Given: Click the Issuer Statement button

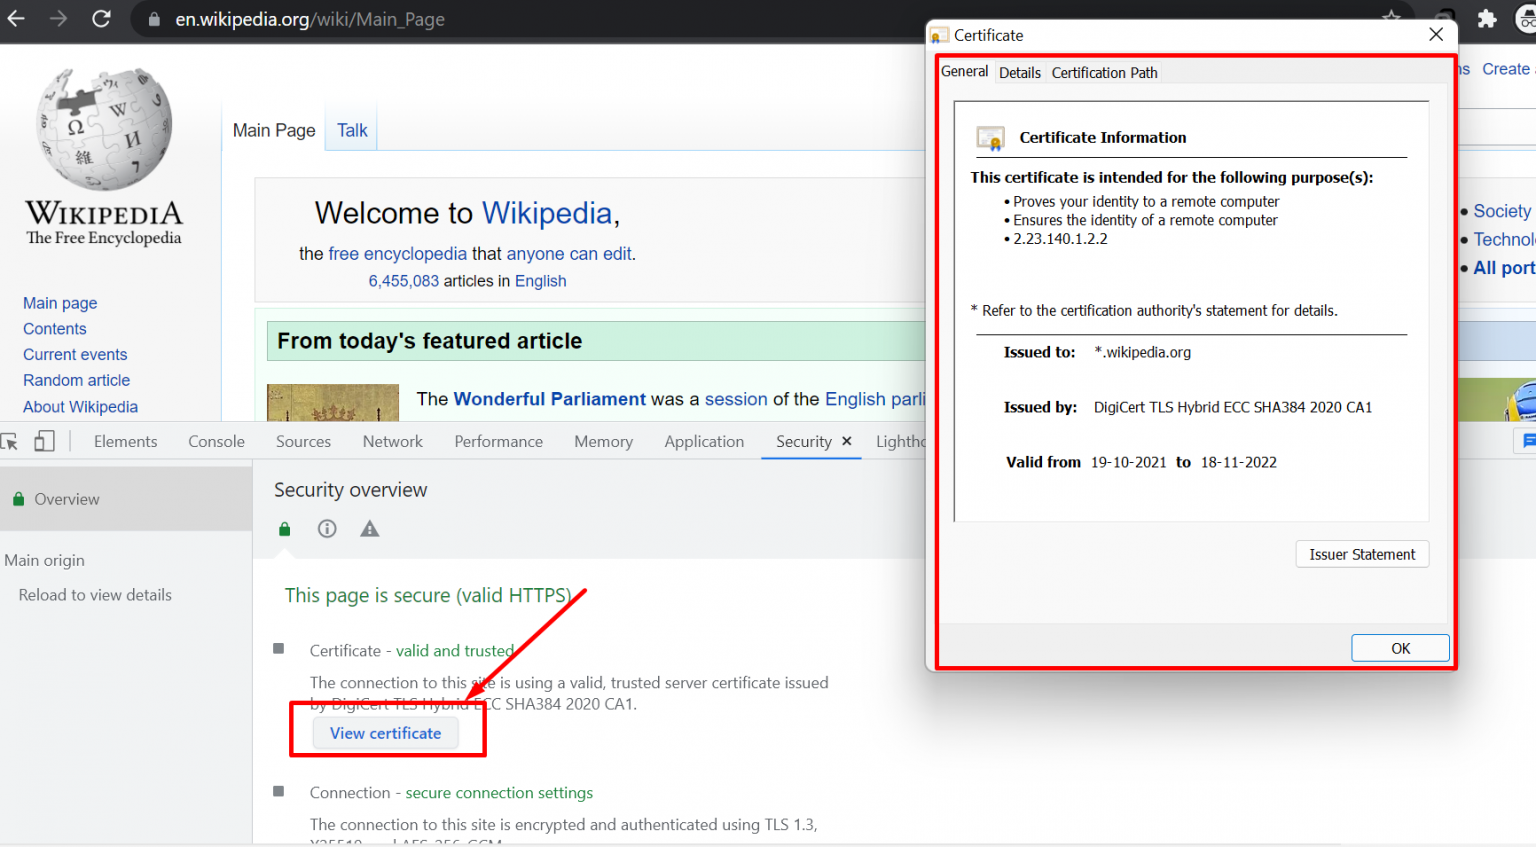Looking at the screenshot, I should [1362, 554].
